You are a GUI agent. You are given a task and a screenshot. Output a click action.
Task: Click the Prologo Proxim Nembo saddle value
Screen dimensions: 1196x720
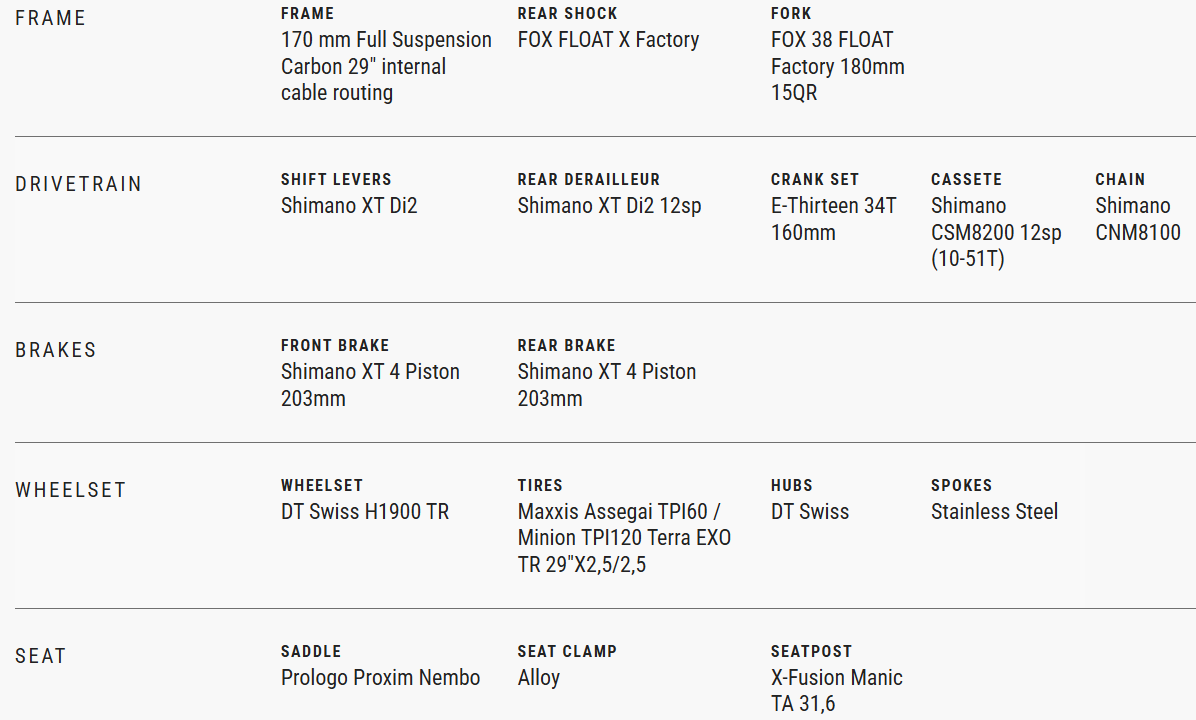(x=380, y=678)
